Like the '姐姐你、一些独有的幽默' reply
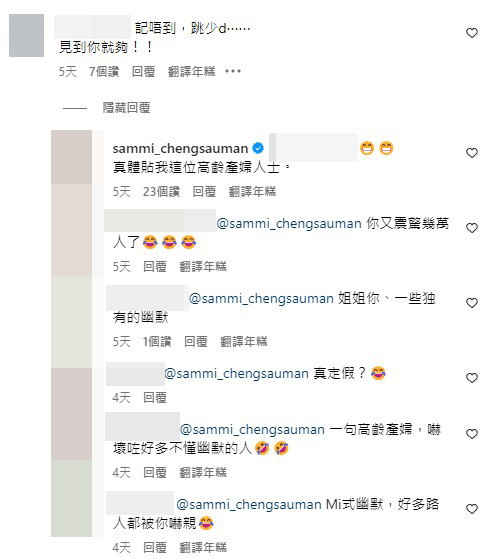Viewport: 482px width, 559px height. tap(472, 303)
